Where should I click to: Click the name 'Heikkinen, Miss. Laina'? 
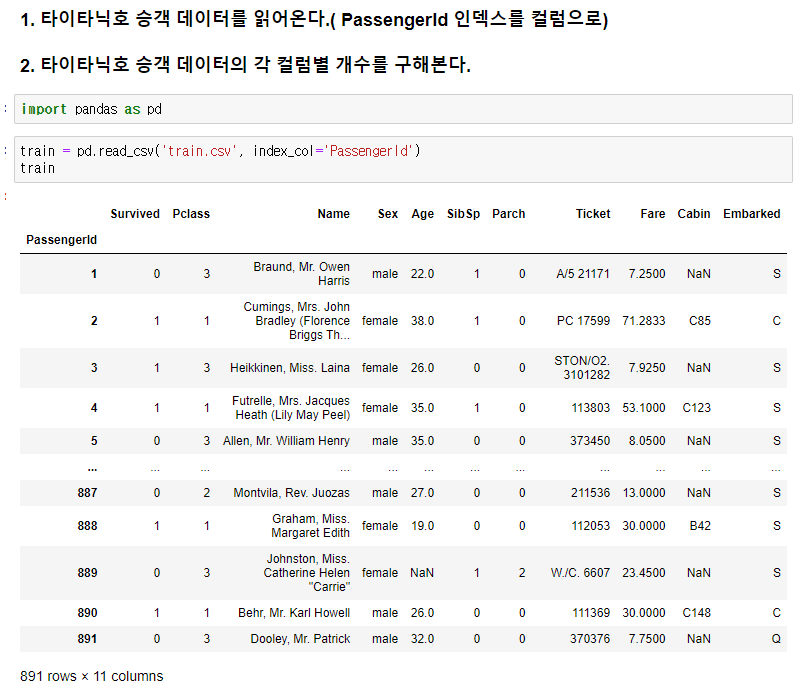(x=290, y=368)
